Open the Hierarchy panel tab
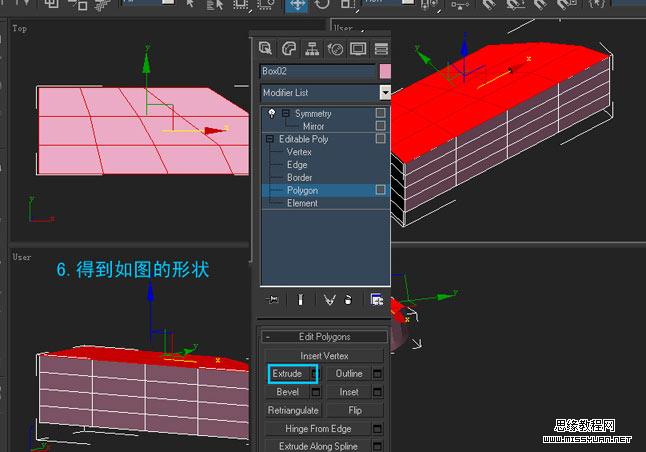Screen dimensions: 646x452 click(312, 49)
